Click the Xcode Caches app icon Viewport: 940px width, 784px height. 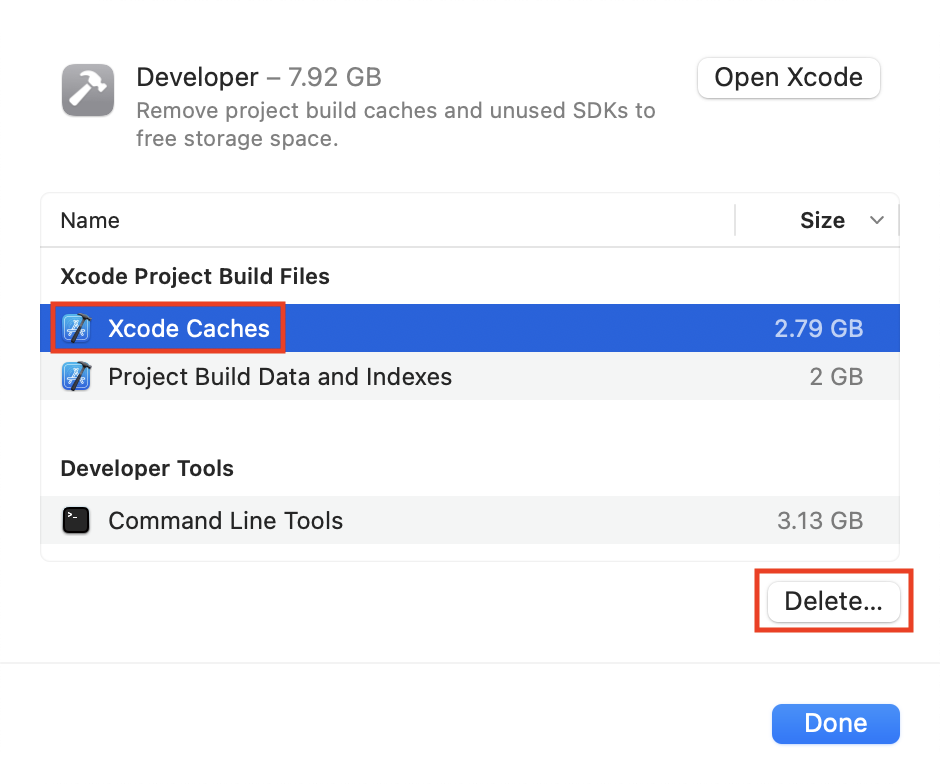coord(77,328)
